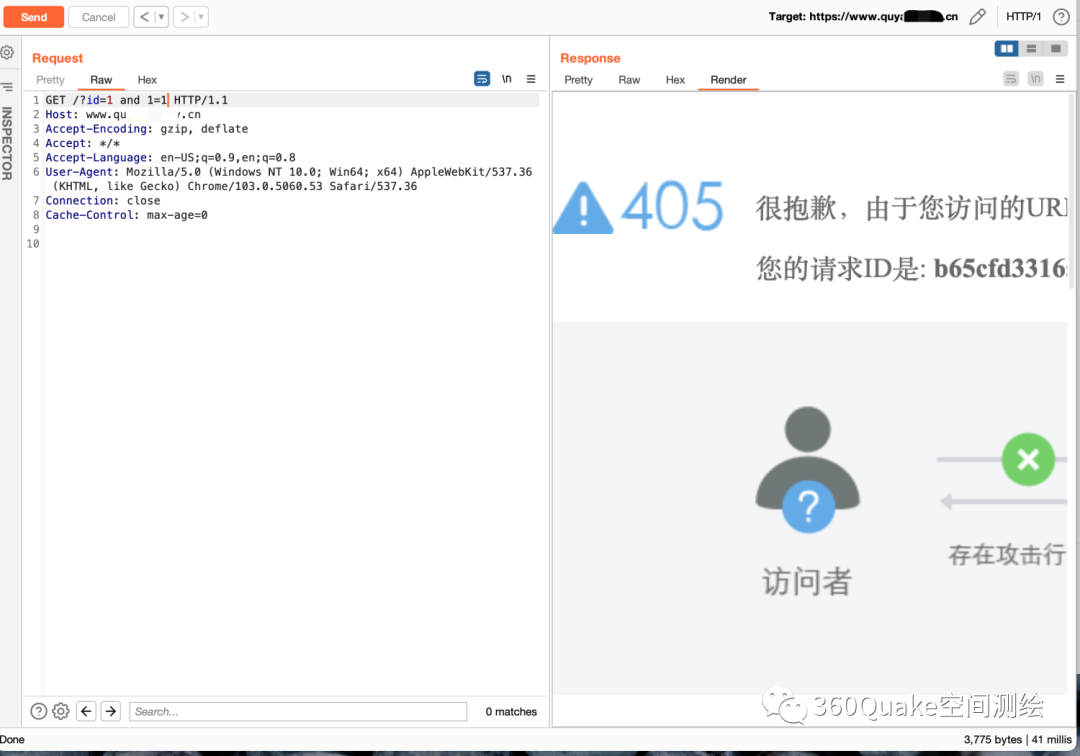Focus the request Search field
This screenshot has height=756, width=1080.
(298, 711)
